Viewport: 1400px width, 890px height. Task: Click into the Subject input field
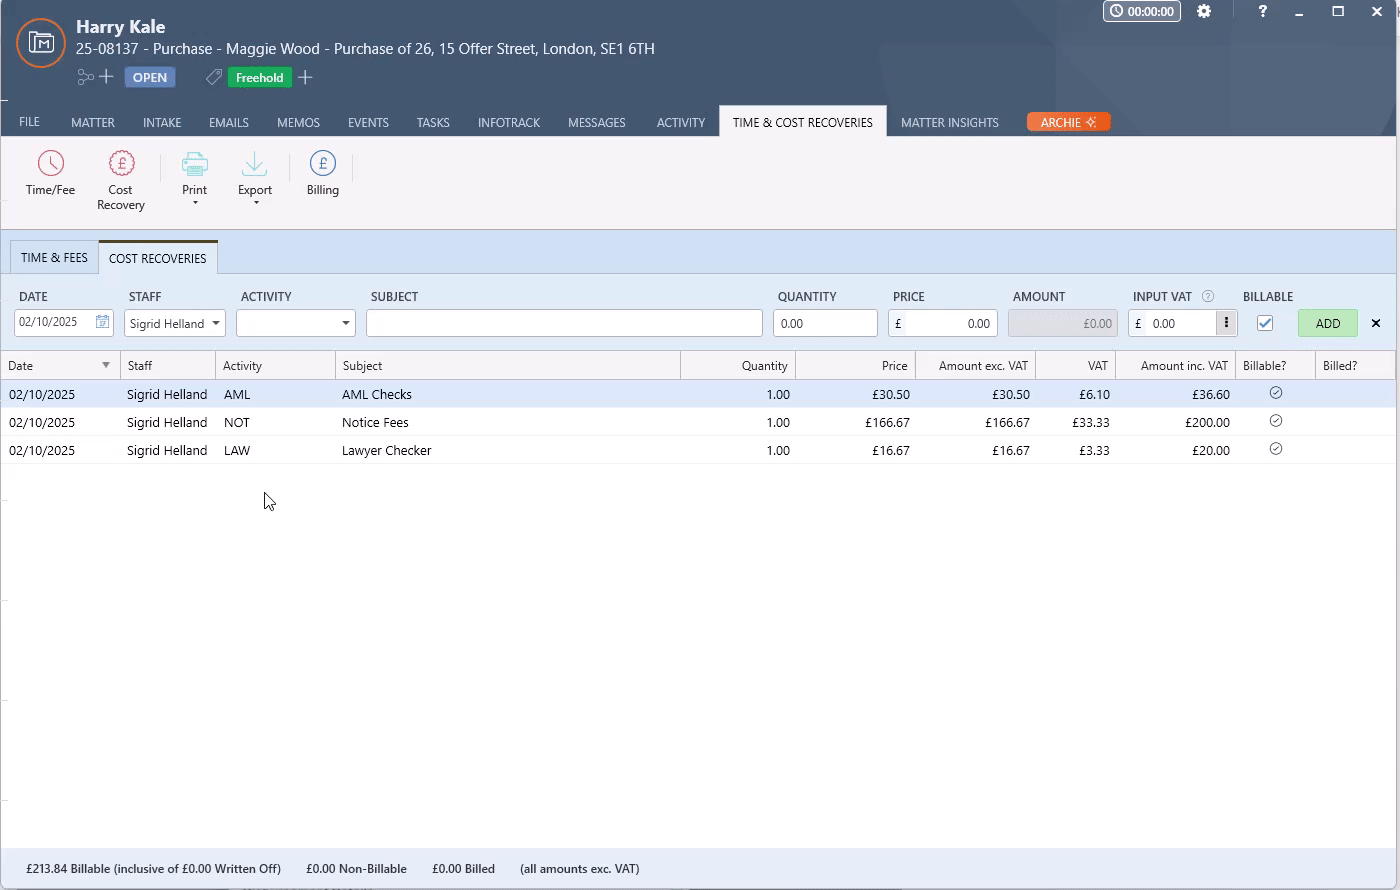coord(564,323)
